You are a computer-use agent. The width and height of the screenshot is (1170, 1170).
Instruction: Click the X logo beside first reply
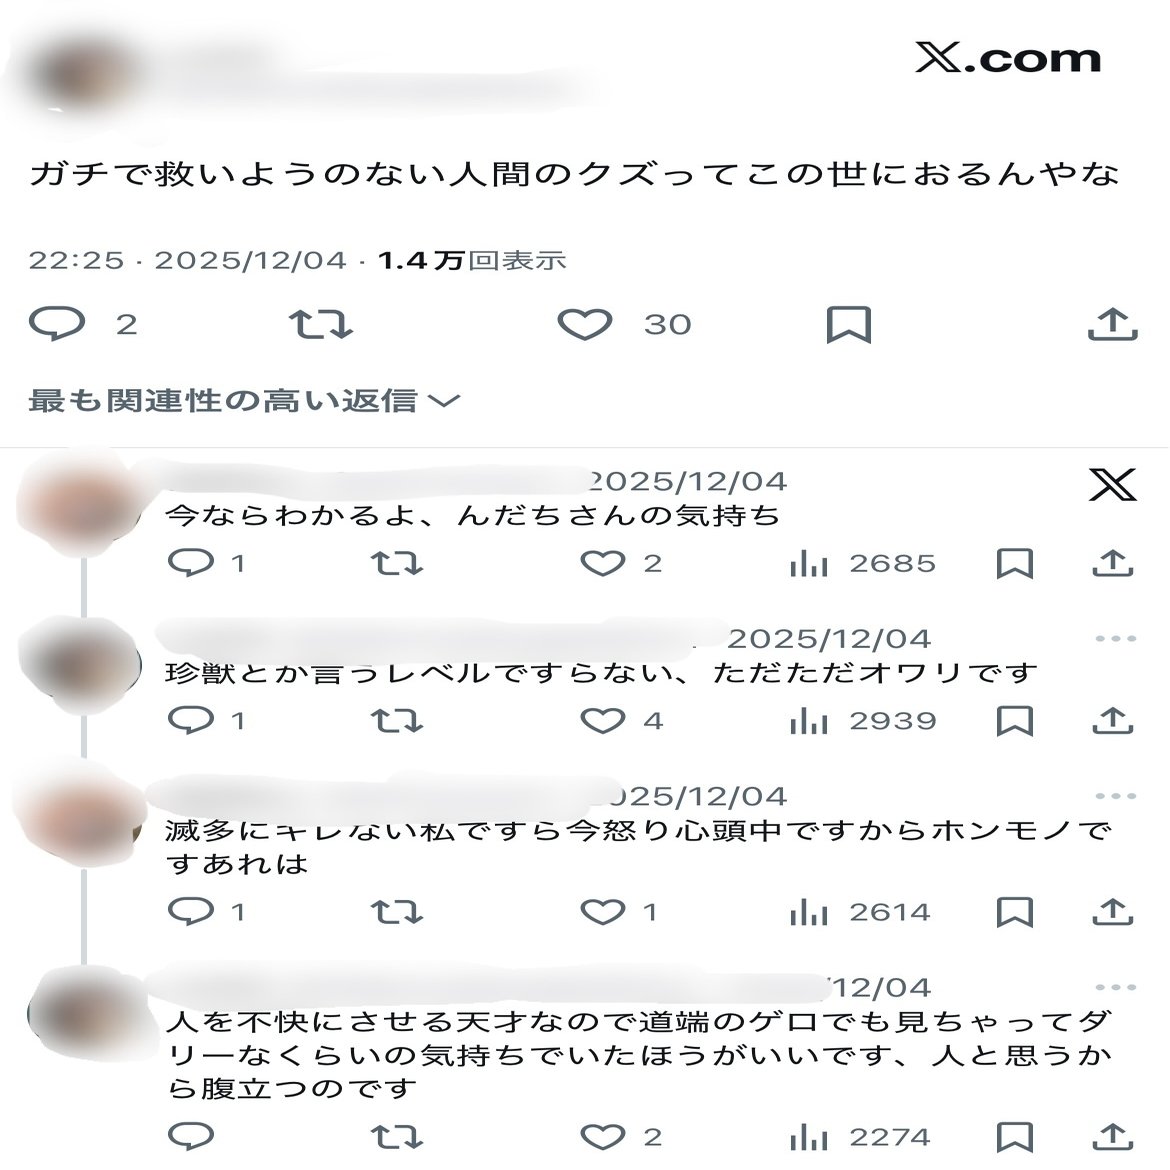coord(1113,485)
